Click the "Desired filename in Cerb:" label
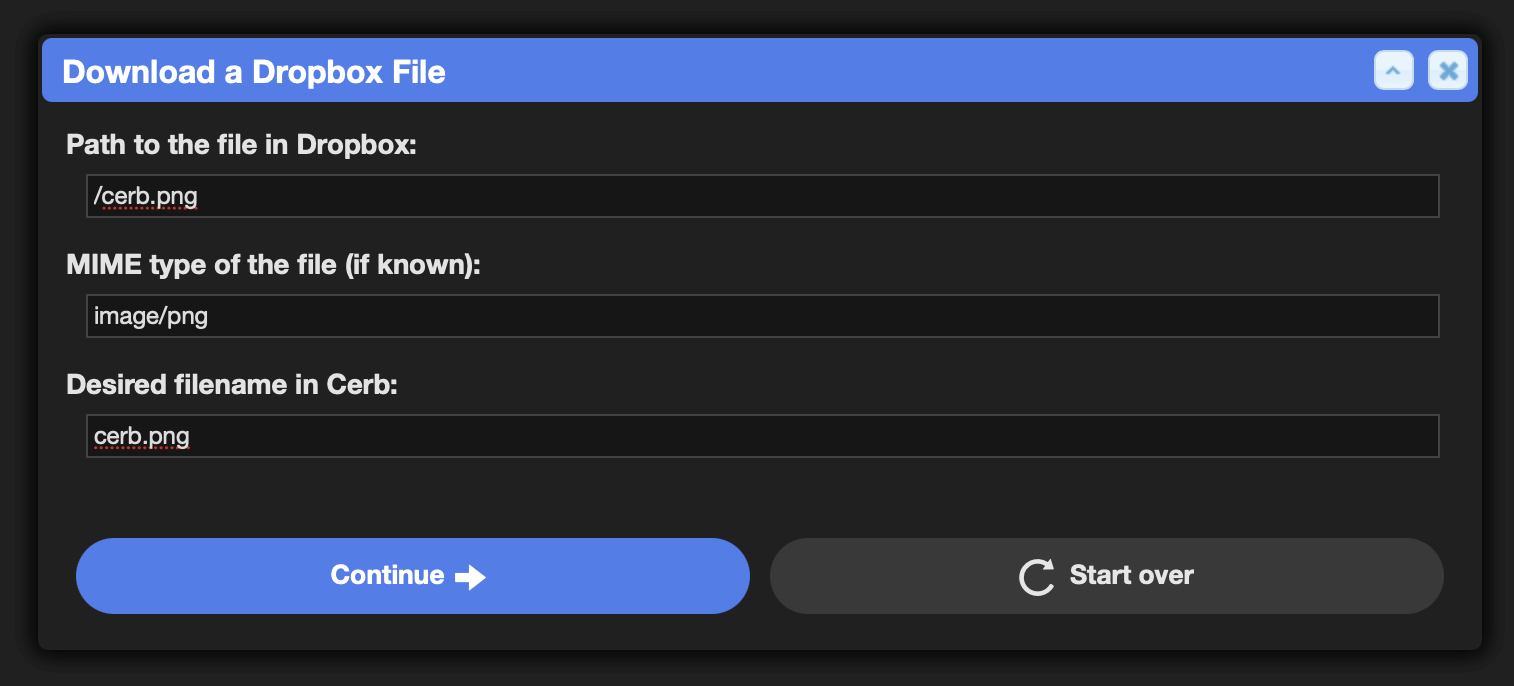This screenshot has height=686, width=1514. tap(232, 385)
